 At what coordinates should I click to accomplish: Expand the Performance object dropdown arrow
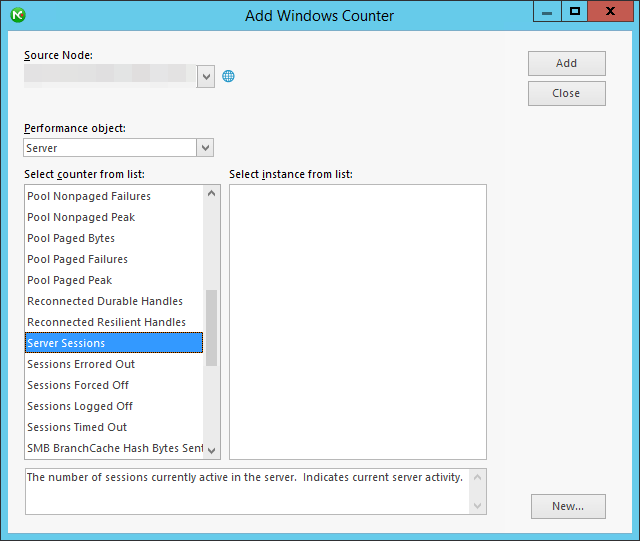tap(205, 148)
